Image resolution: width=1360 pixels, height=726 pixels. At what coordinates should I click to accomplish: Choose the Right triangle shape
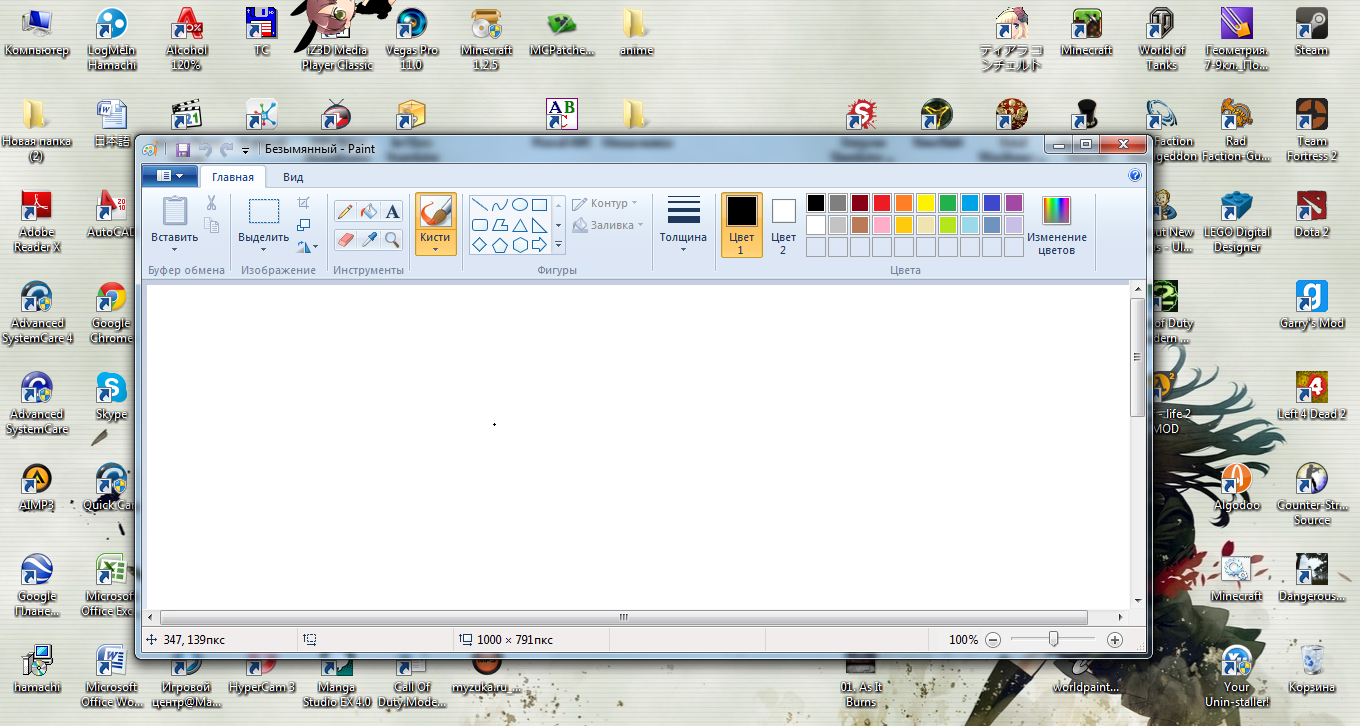539,225
